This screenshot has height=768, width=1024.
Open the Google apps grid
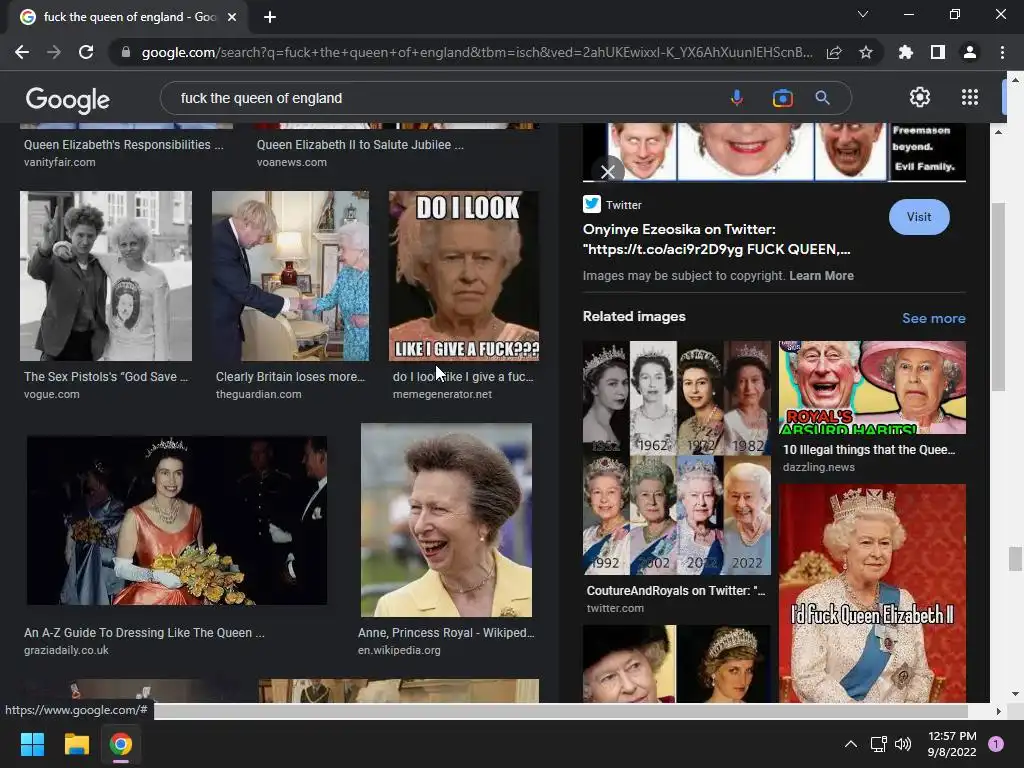point(970,97)
